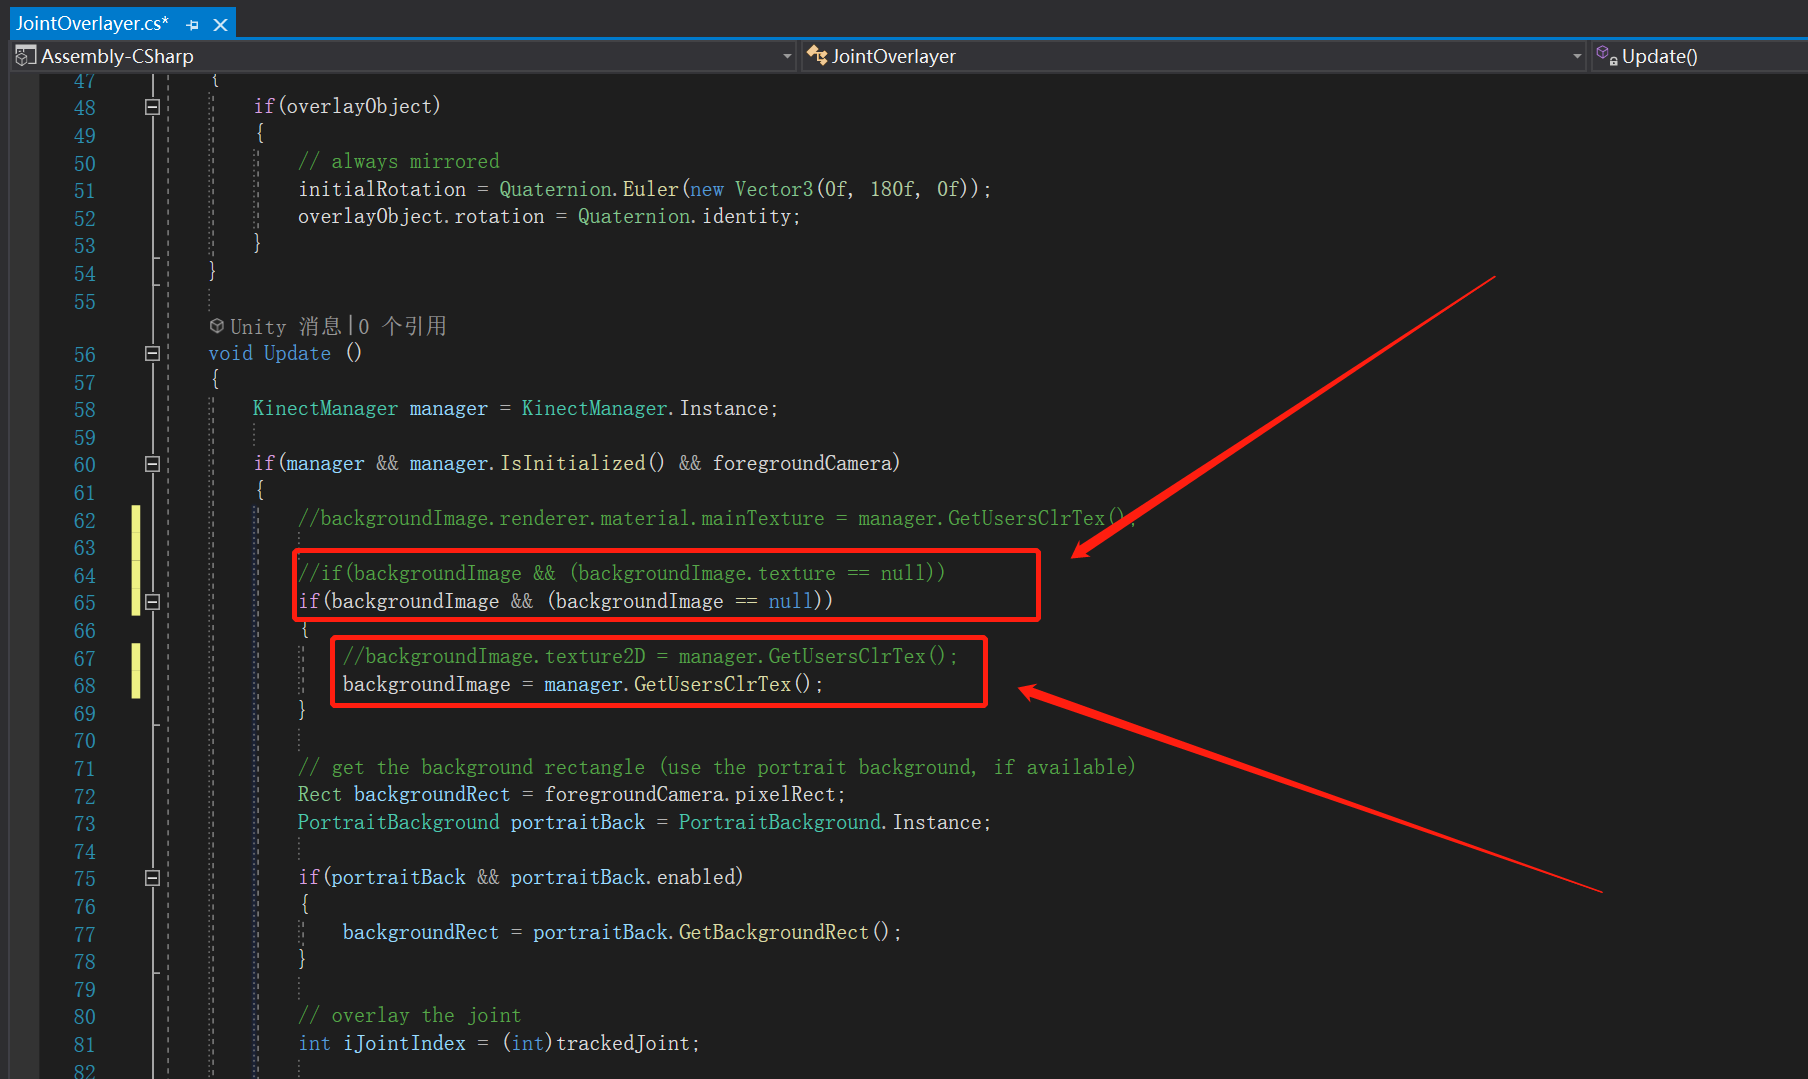This screenshot has width=1808, height=1079.
Task: Collapse the Update method code block
Action: click(152, 354)
